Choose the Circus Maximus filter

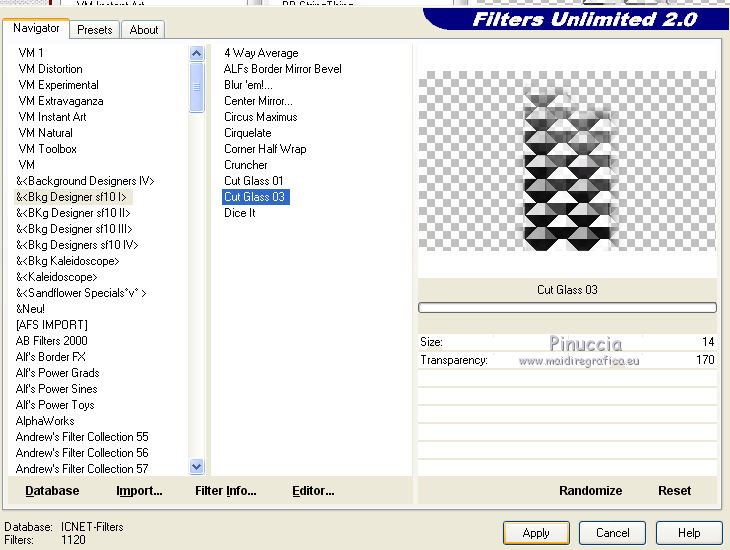click(260, 117)
